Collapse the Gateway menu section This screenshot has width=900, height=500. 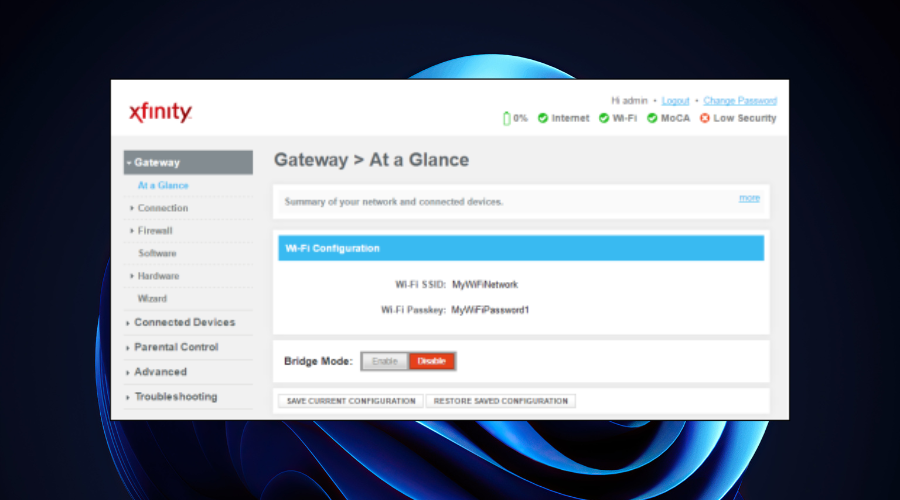pos(188,162)
